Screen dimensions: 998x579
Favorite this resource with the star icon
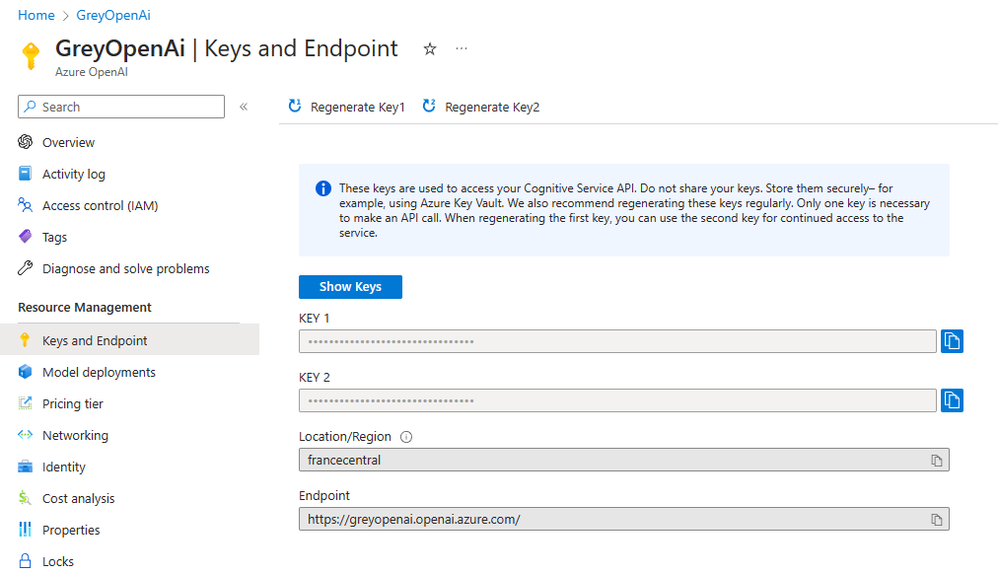[x=430, y=49]
